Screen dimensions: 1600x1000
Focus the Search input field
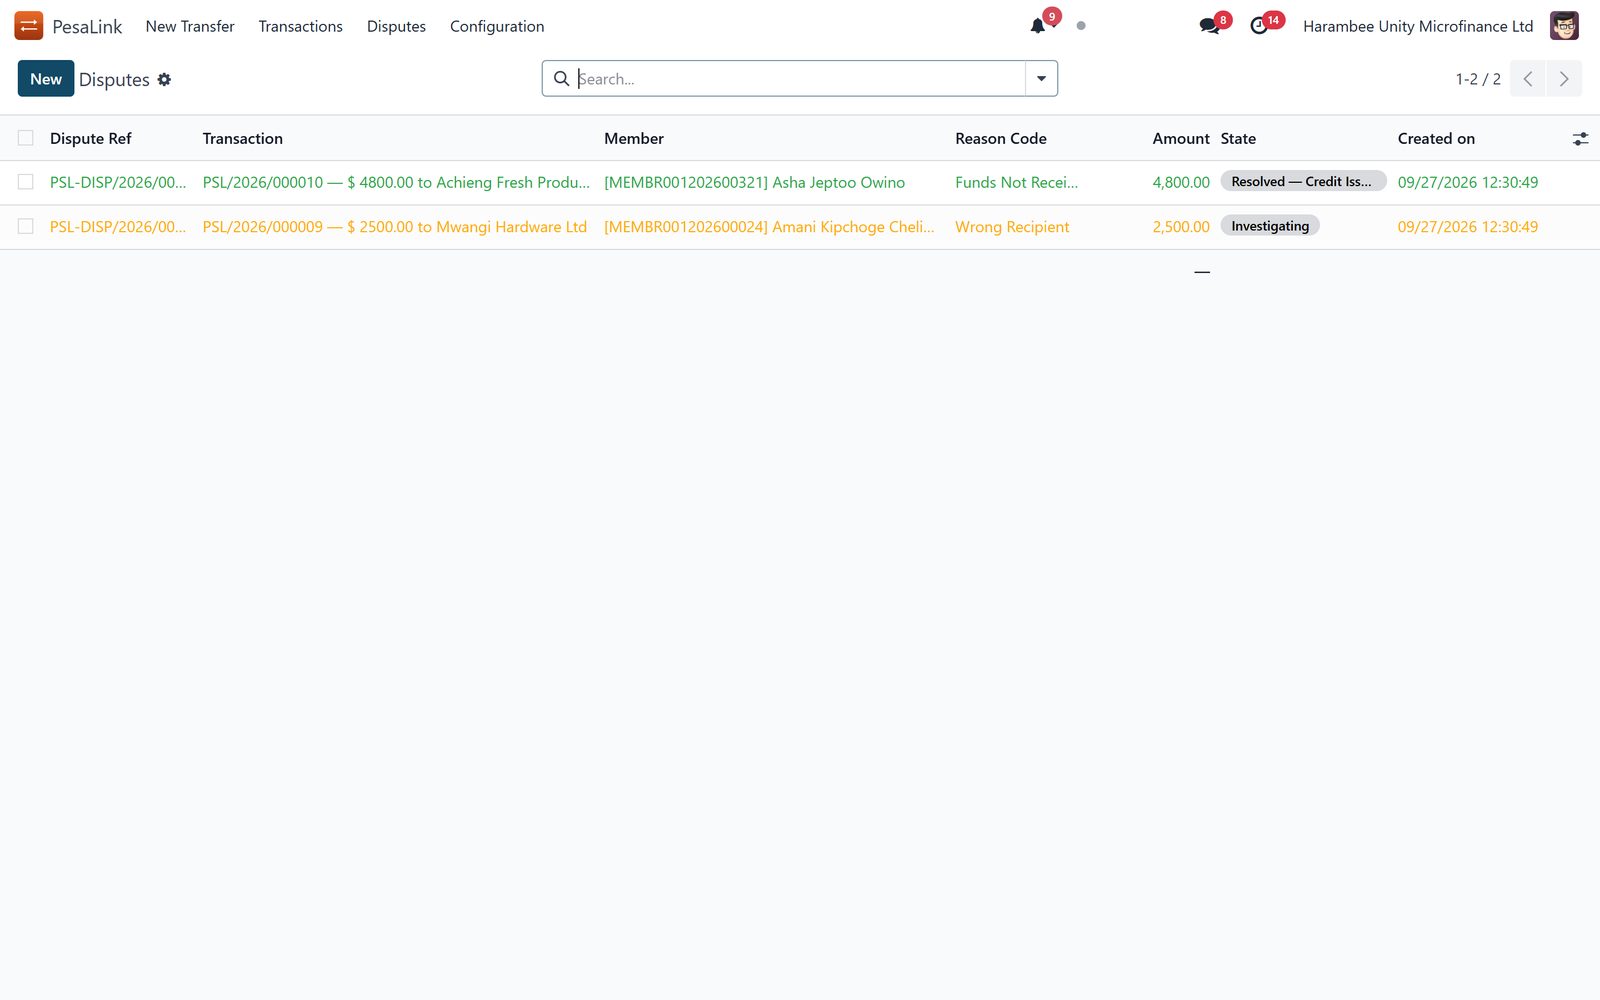800,79
